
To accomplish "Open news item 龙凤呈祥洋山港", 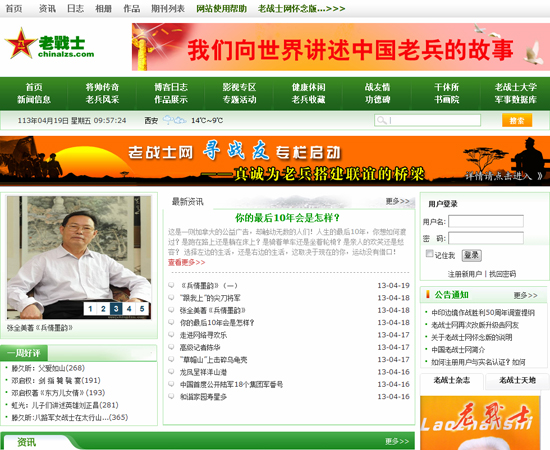I will [x=203, y=372].
